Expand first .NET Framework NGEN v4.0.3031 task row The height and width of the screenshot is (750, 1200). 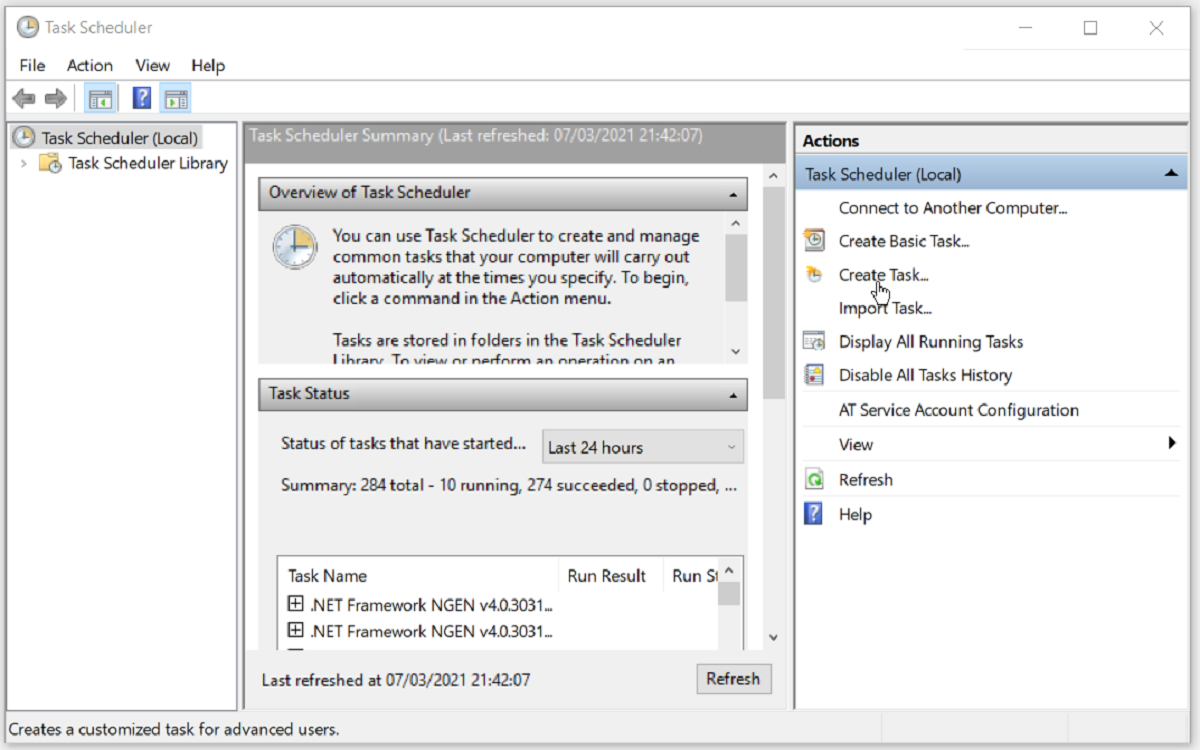(295, 604)
